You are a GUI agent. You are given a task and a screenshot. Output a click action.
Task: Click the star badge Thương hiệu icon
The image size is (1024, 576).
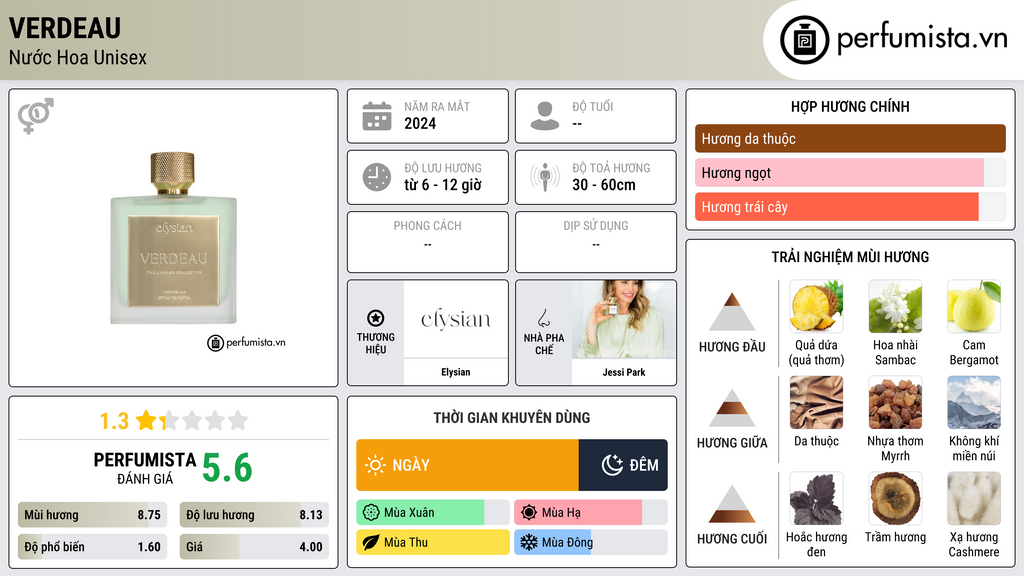click(x=376, y=318)
